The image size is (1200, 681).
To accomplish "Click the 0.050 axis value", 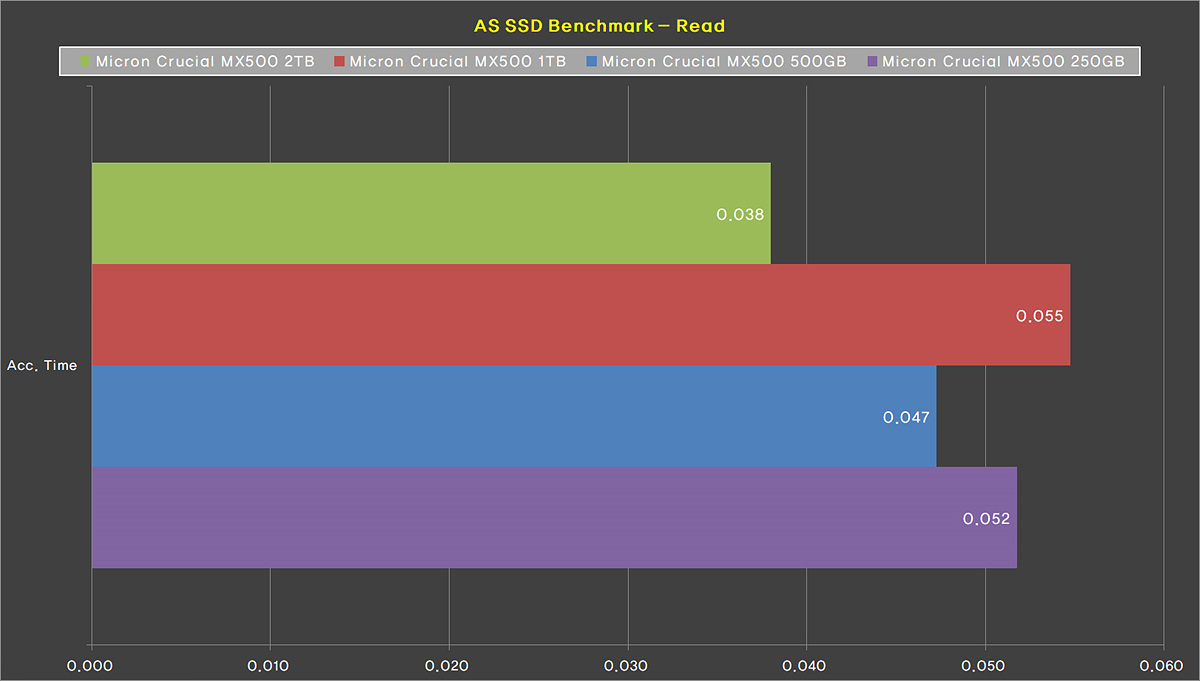I will pos(985,664).
